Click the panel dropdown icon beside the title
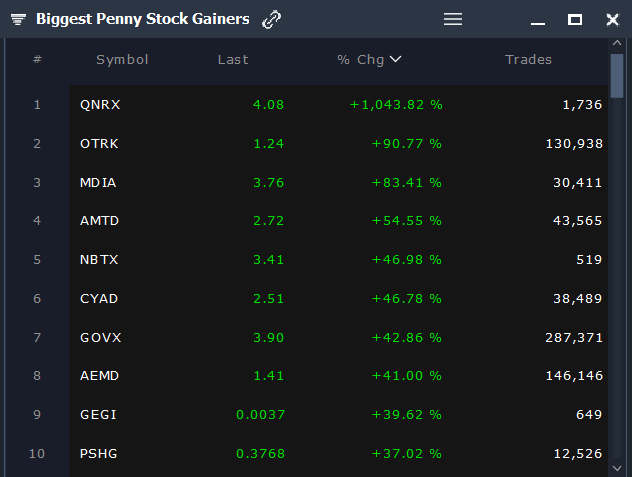 (x=18, y=19)
